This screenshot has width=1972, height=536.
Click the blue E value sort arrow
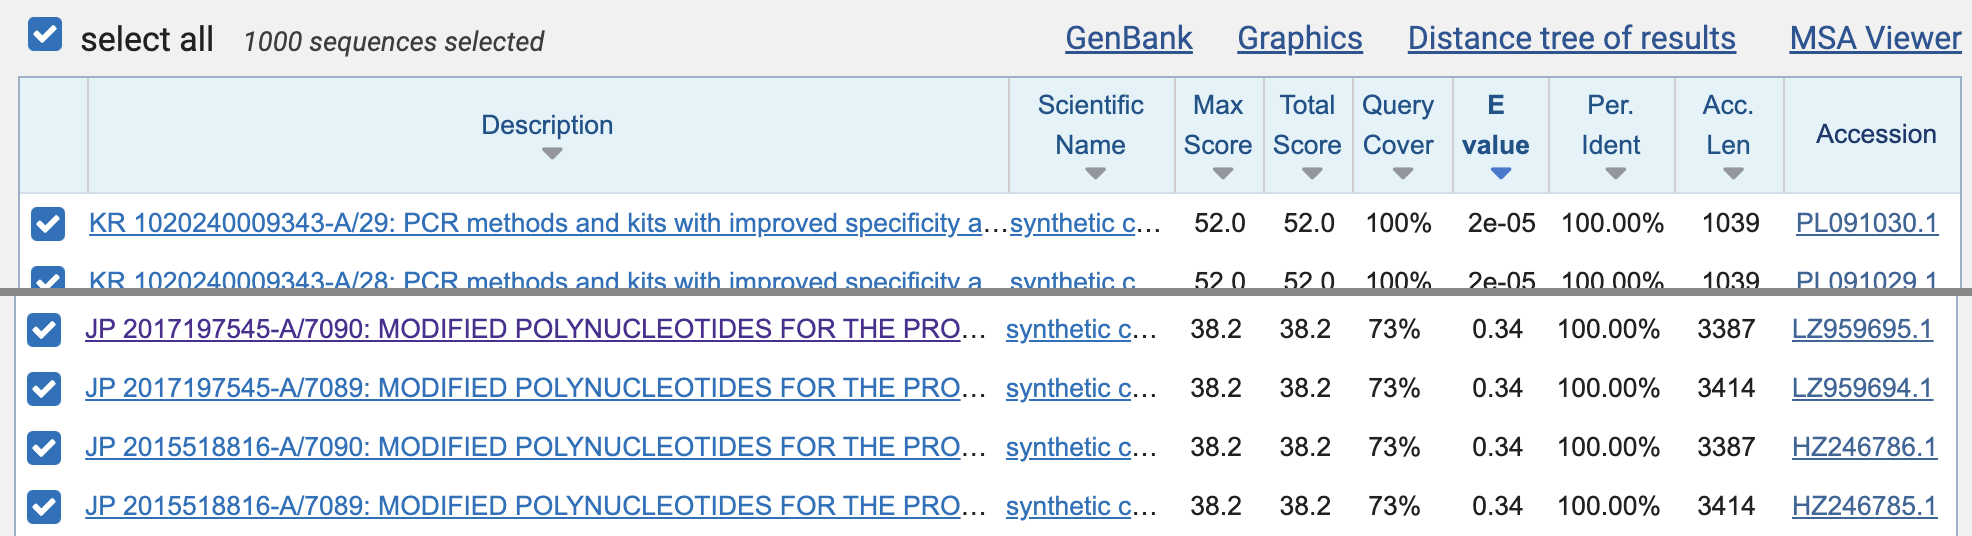pos(1500,174)
